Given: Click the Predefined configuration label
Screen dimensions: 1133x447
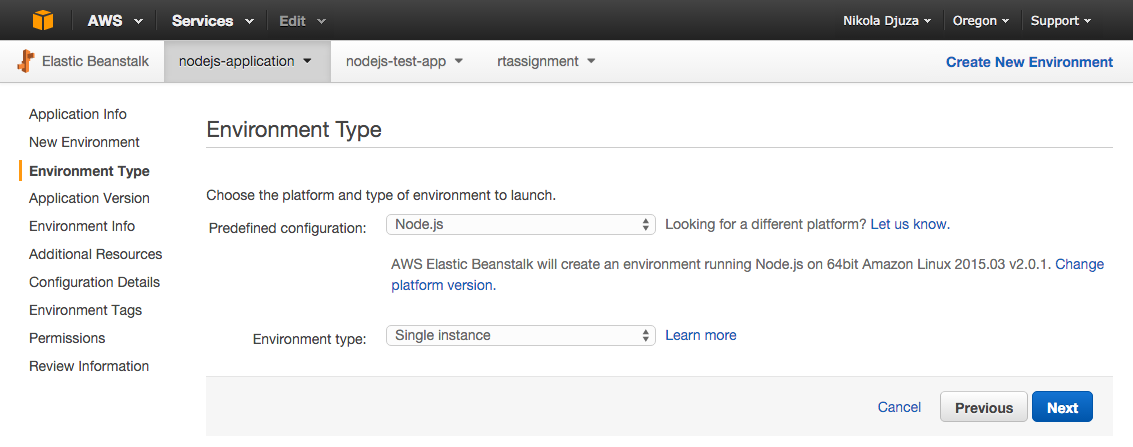Looking at the screenshot, I should [288, 228].
